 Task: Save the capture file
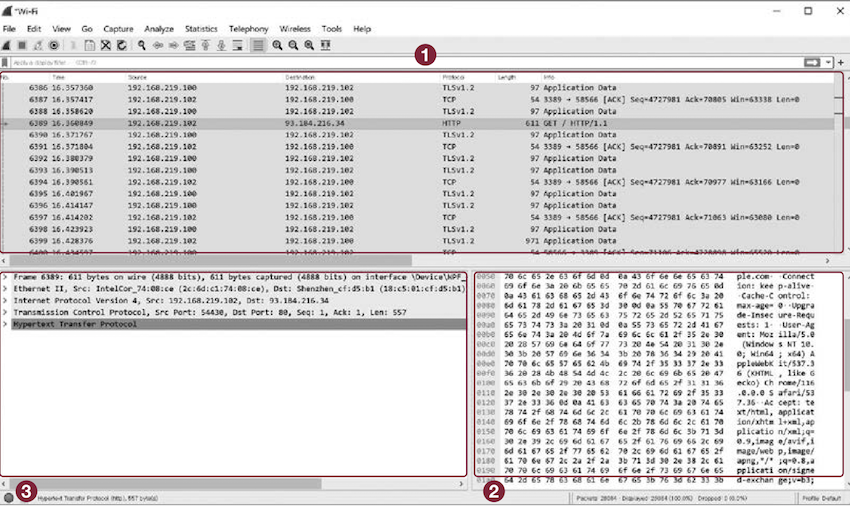(x=89, y=46)
